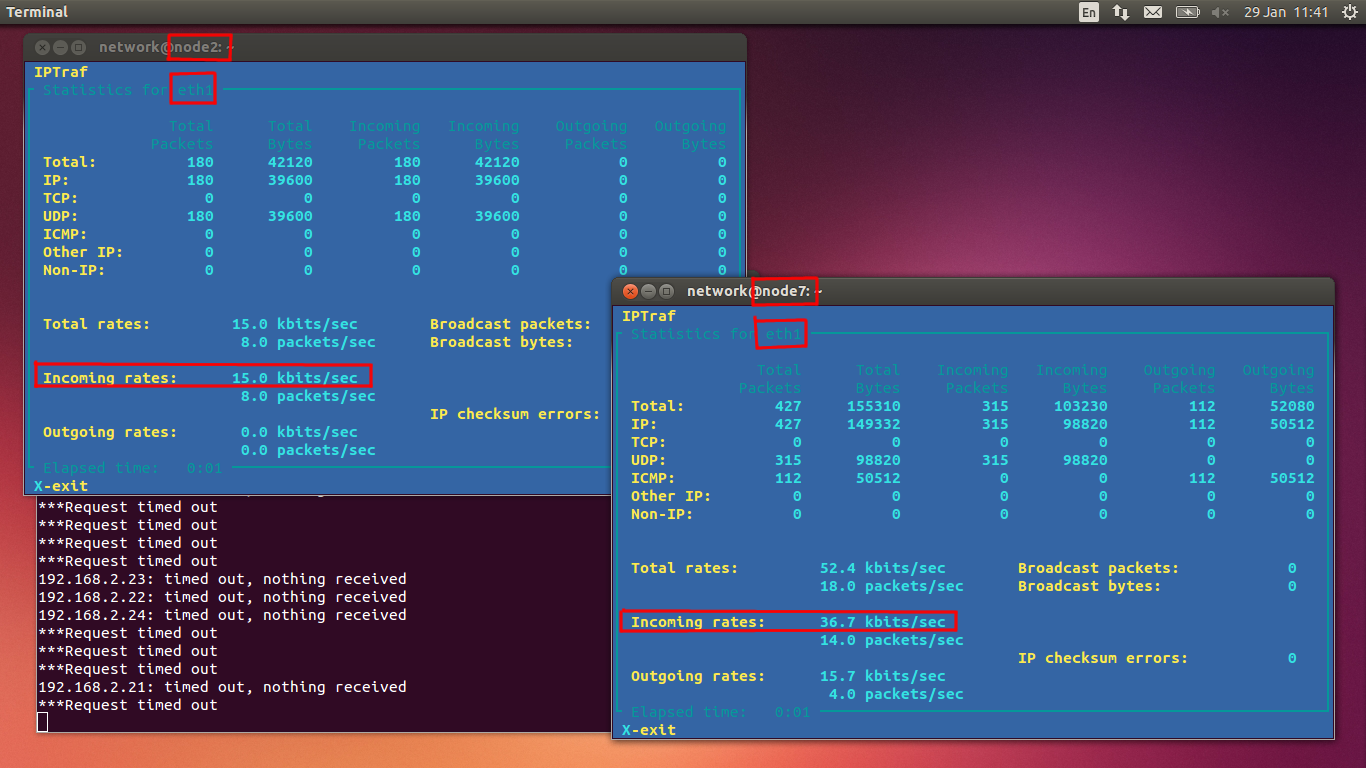Click the muted volume speaker icon
1366x768 pixels.
(x=1220, y=12)
